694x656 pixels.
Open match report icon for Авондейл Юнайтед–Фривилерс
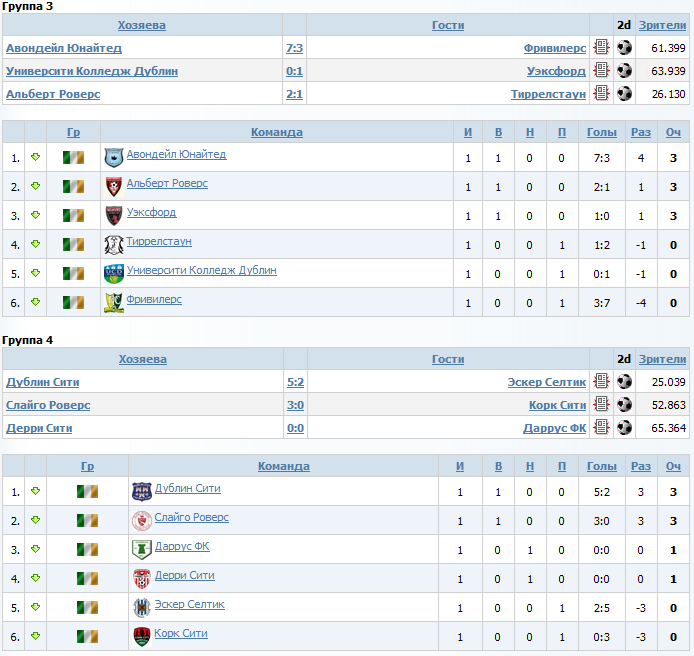tap(601, 47)
